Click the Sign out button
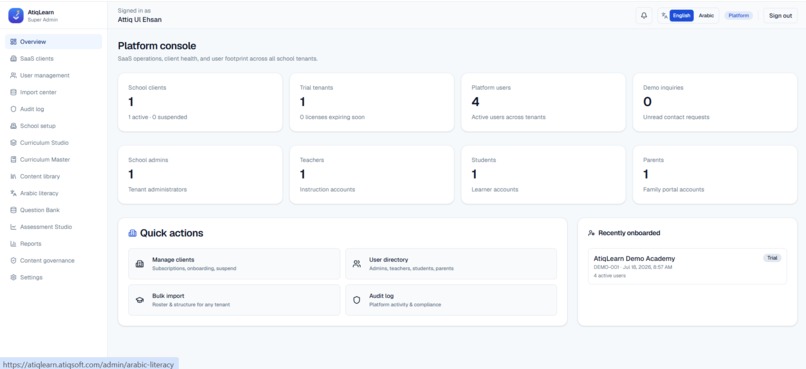Viewport: 806px width, 369px height. [780, 15]
